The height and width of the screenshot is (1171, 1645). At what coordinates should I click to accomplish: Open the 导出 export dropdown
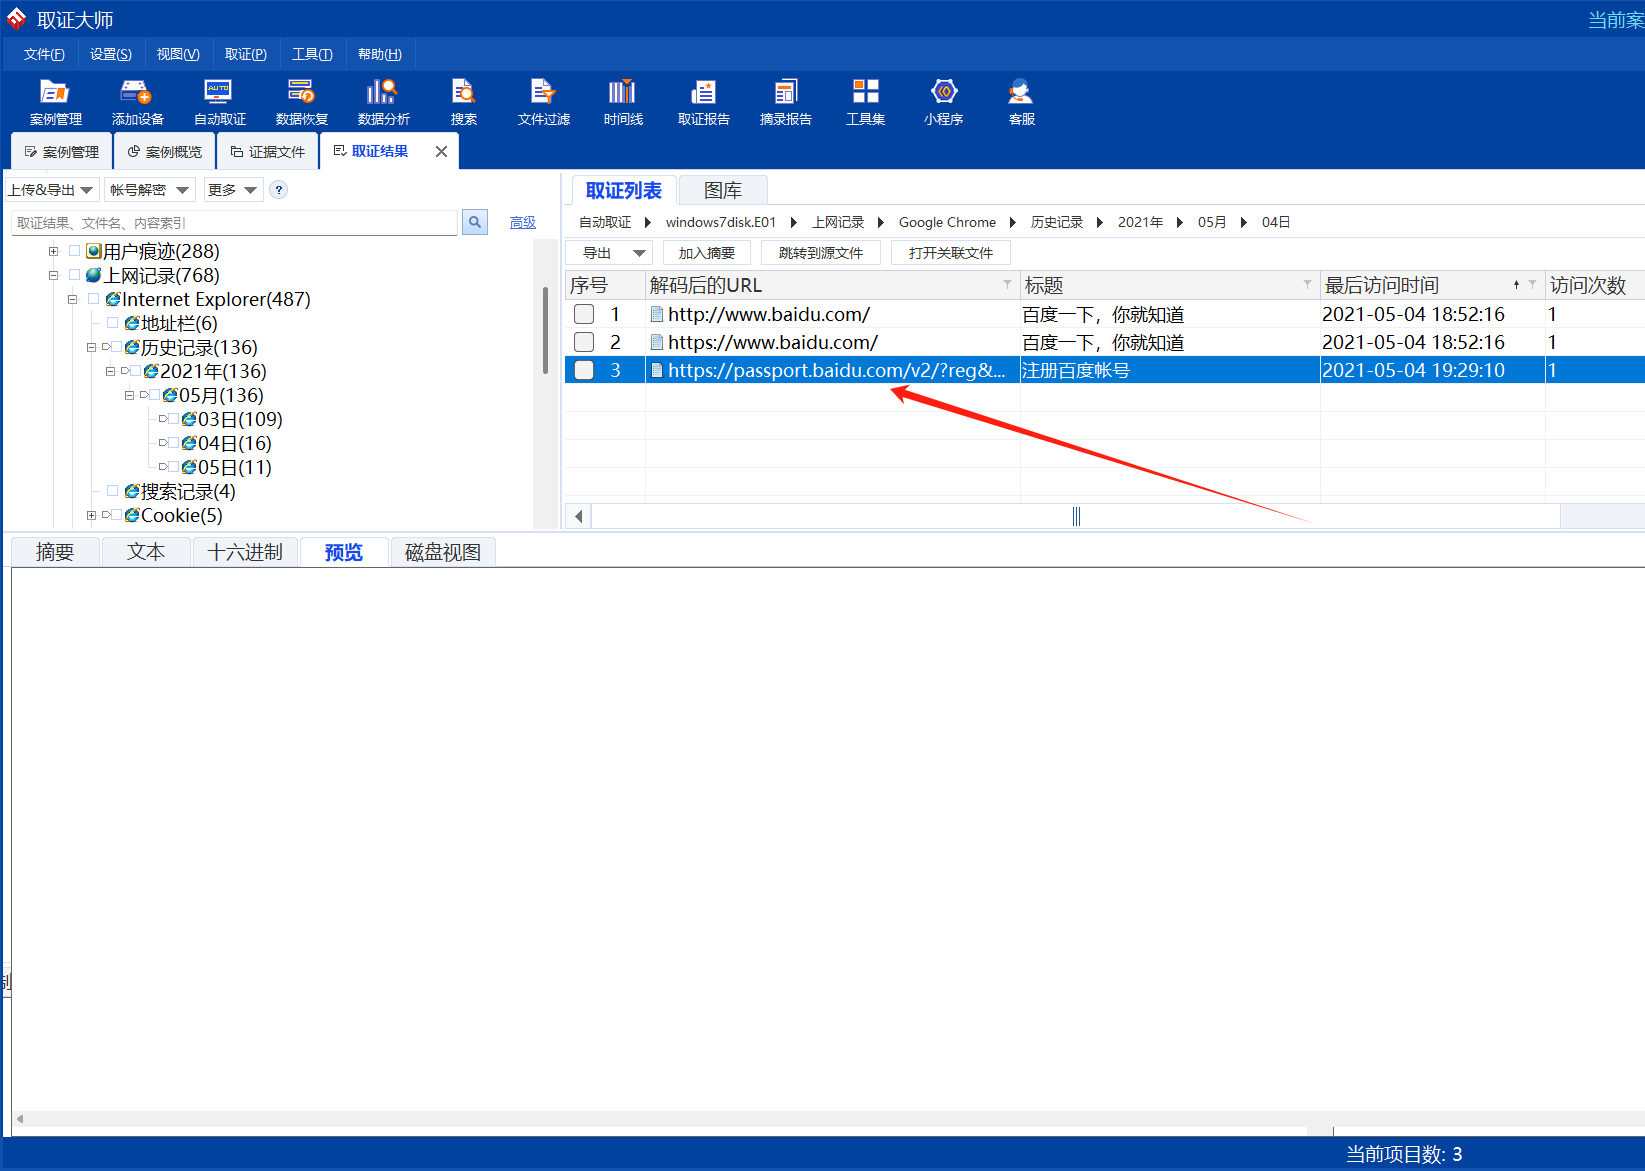tap(609, 253)
